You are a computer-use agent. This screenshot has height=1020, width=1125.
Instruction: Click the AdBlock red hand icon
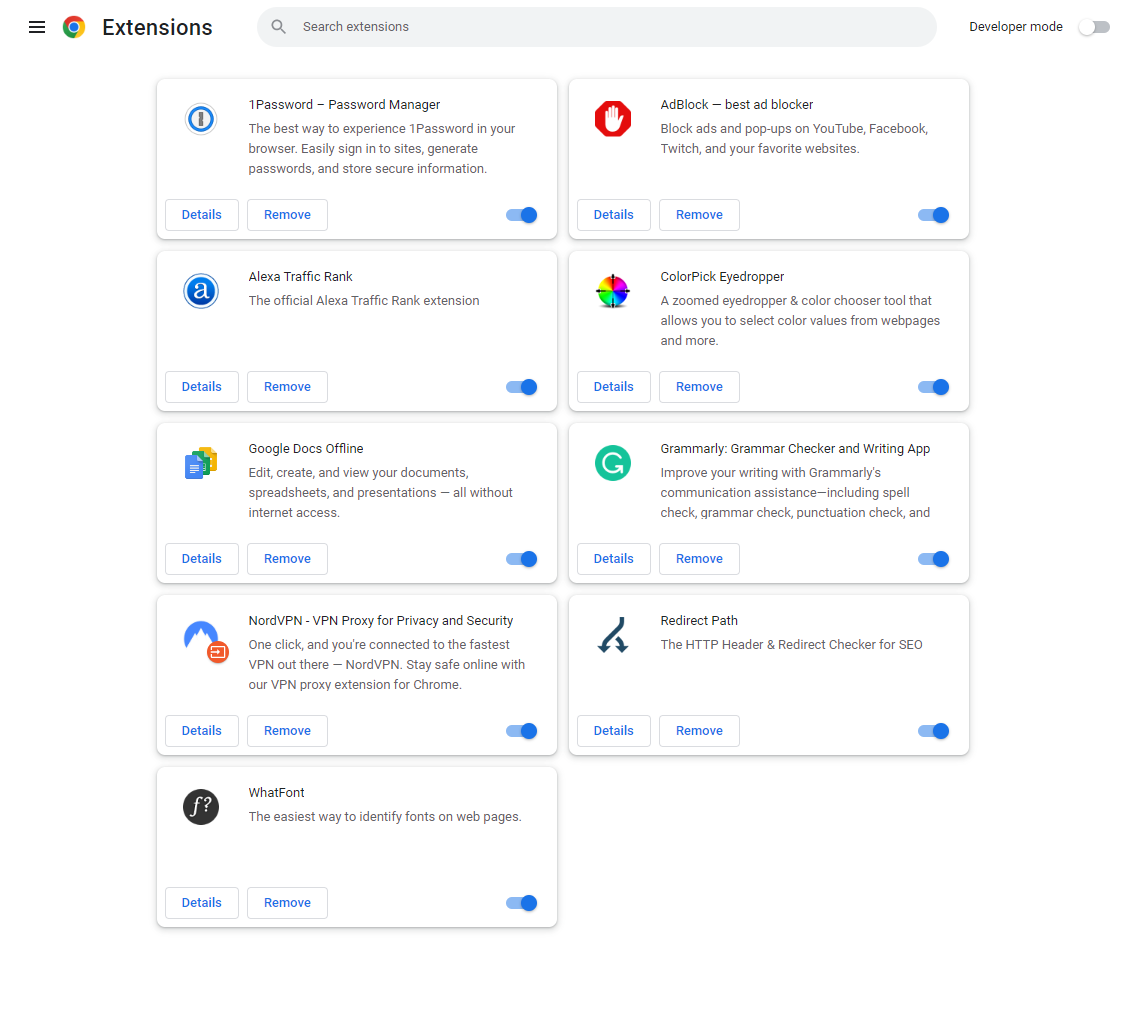coord(613,119)
